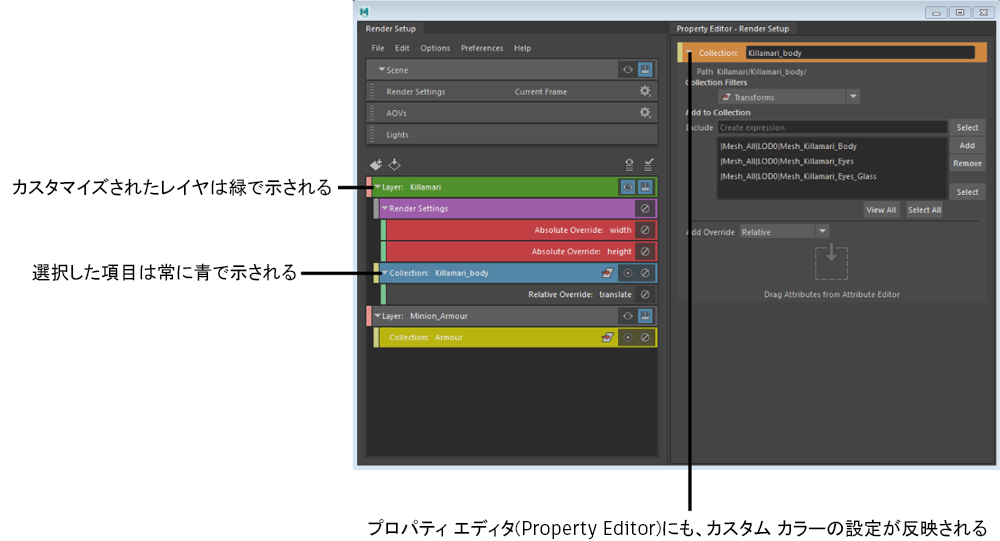Click the import render setup icon
This screenshot has height=541, width=1000.
[395, 165]
